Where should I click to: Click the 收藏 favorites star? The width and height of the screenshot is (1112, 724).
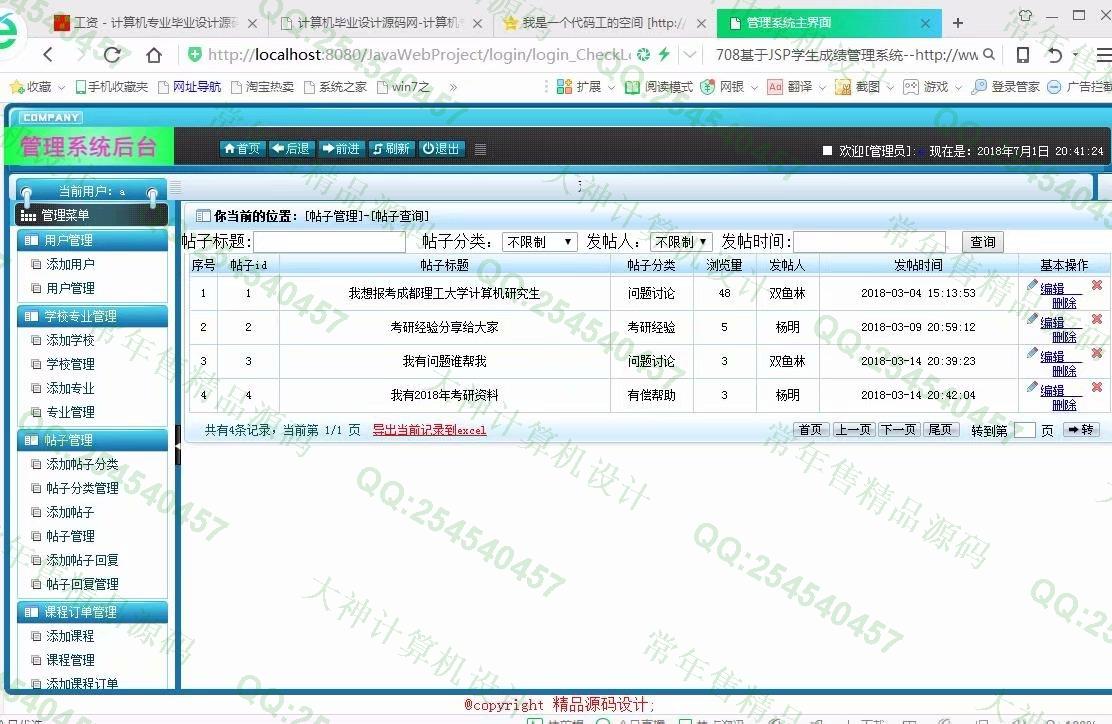click(x=17, y=87)
